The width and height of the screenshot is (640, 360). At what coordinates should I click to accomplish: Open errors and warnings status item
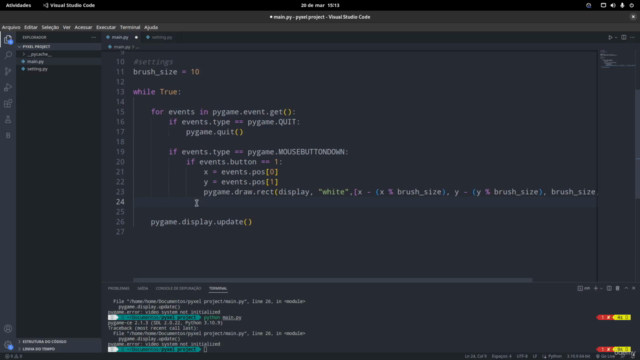[13, 356]
